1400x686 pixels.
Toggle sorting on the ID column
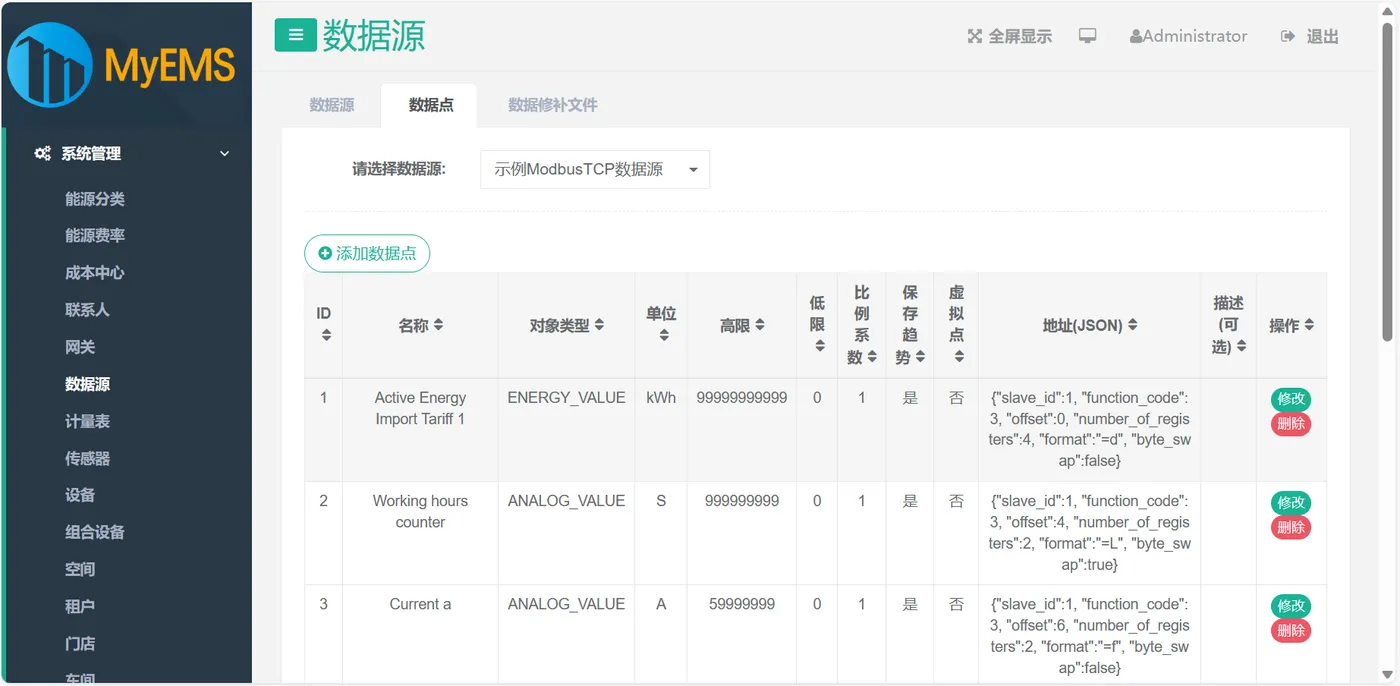323,325
